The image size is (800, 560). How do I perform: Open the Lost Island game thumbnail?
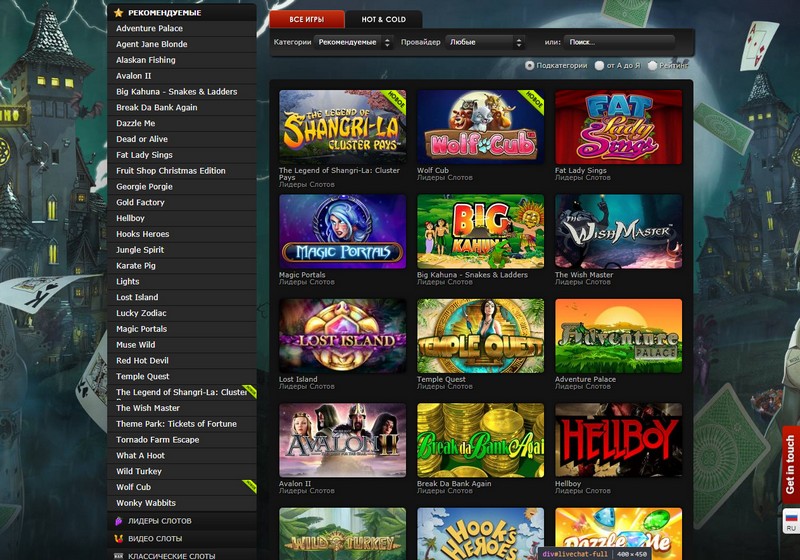[342, 336]
